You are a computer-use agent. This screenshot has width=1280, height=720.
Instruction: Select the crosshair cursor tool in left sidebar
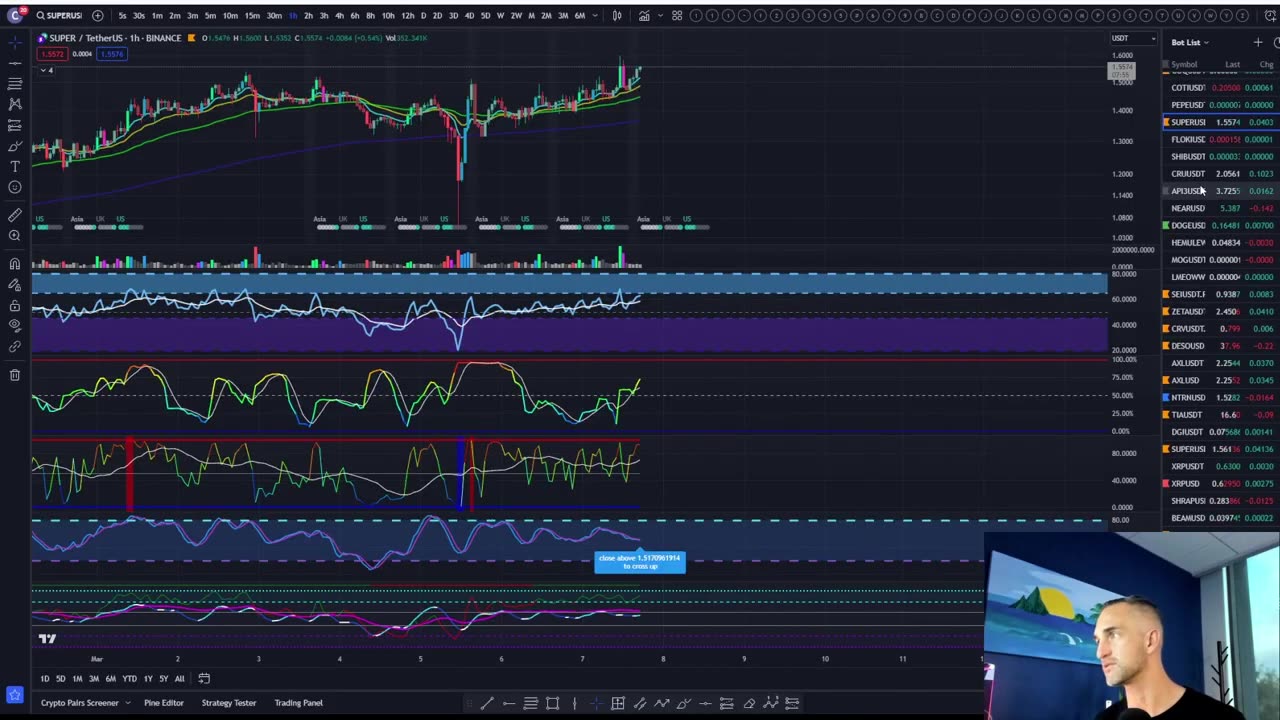point(15,42)
